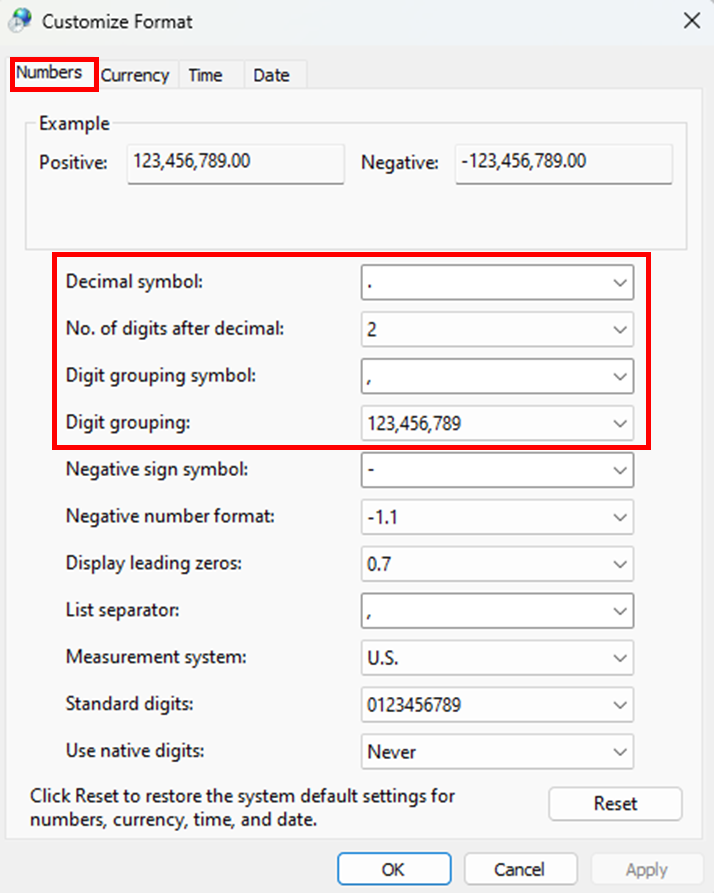Viewport: 714px width, 893px height.
Task: Click the Positive example value field
Action: pyautogui.click(x=235, y=163)
